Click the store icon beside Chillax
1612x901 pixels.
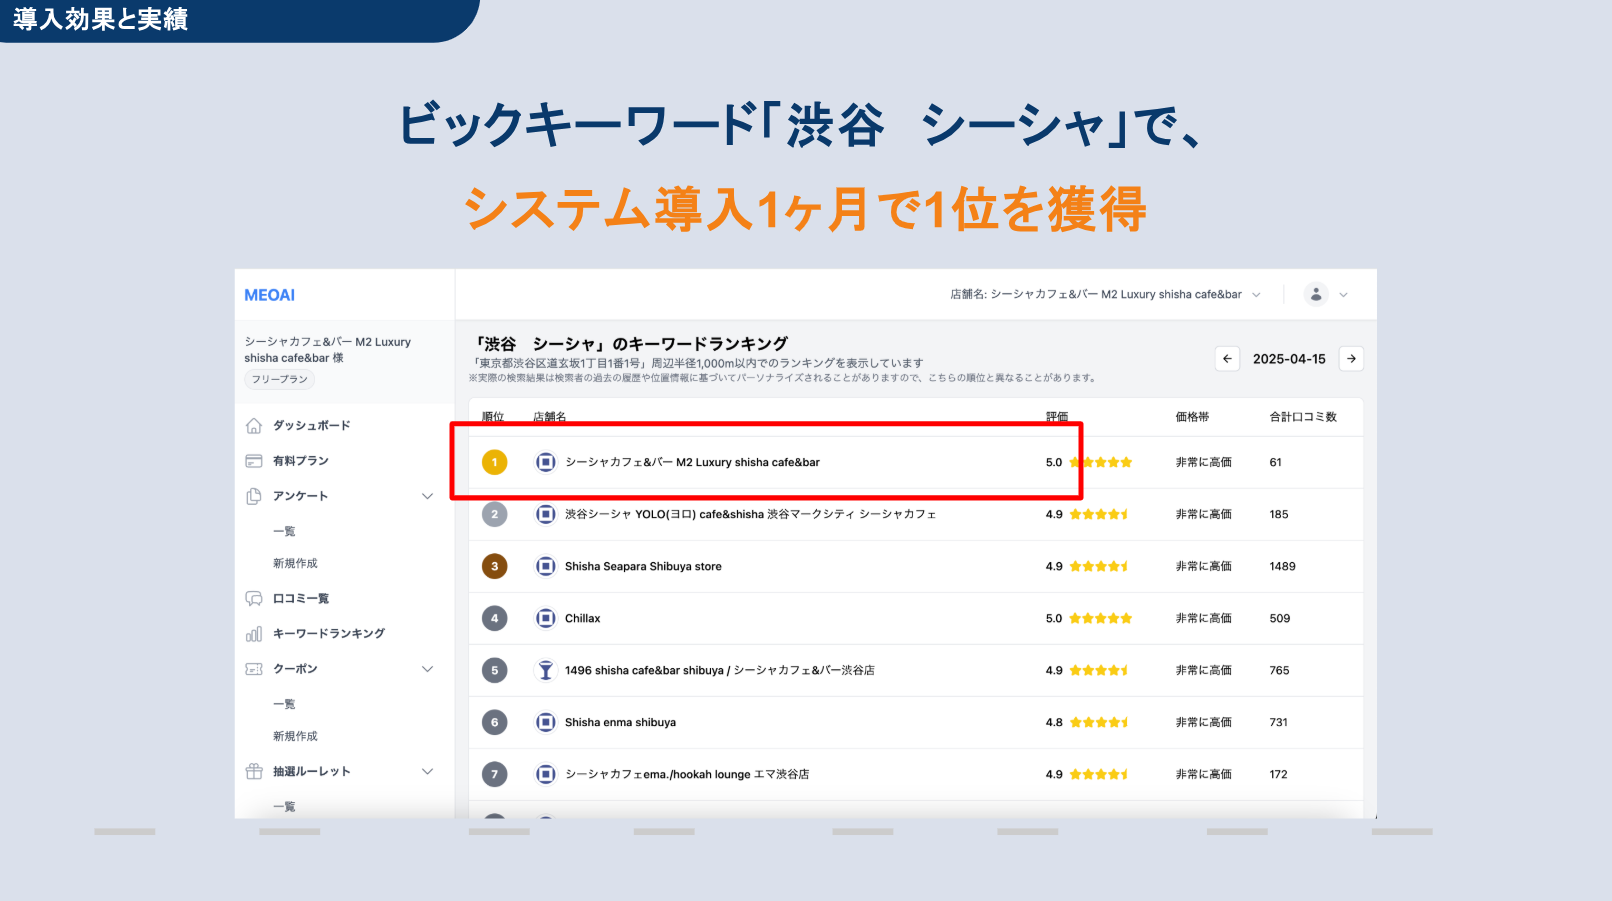pos(545,618)
